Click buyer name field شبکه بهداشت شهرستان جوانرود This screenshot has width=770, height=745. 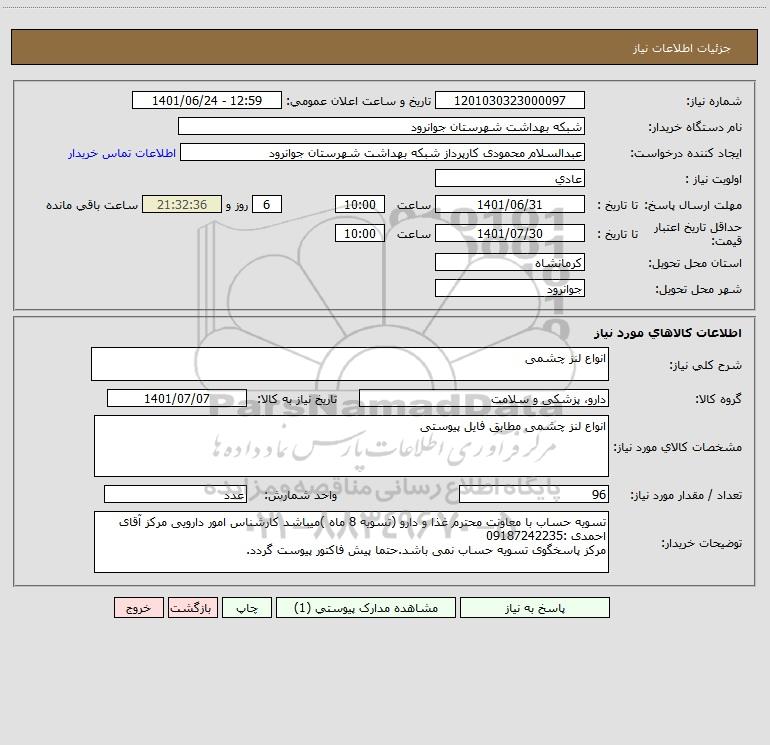381,126
